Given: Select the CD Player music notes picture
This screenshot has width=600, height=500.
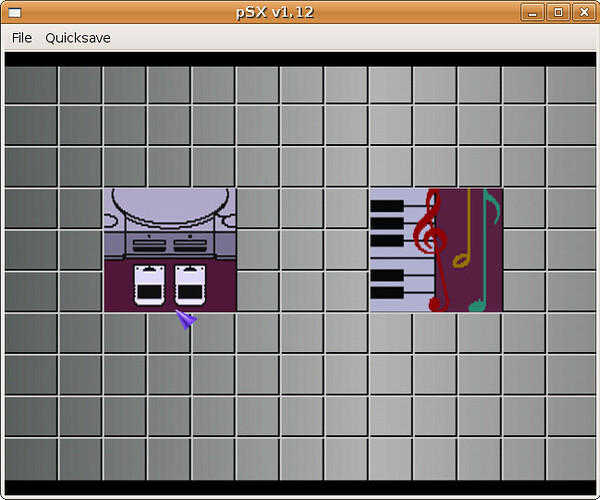Looking at the screenshot, I should pos(436,250).
